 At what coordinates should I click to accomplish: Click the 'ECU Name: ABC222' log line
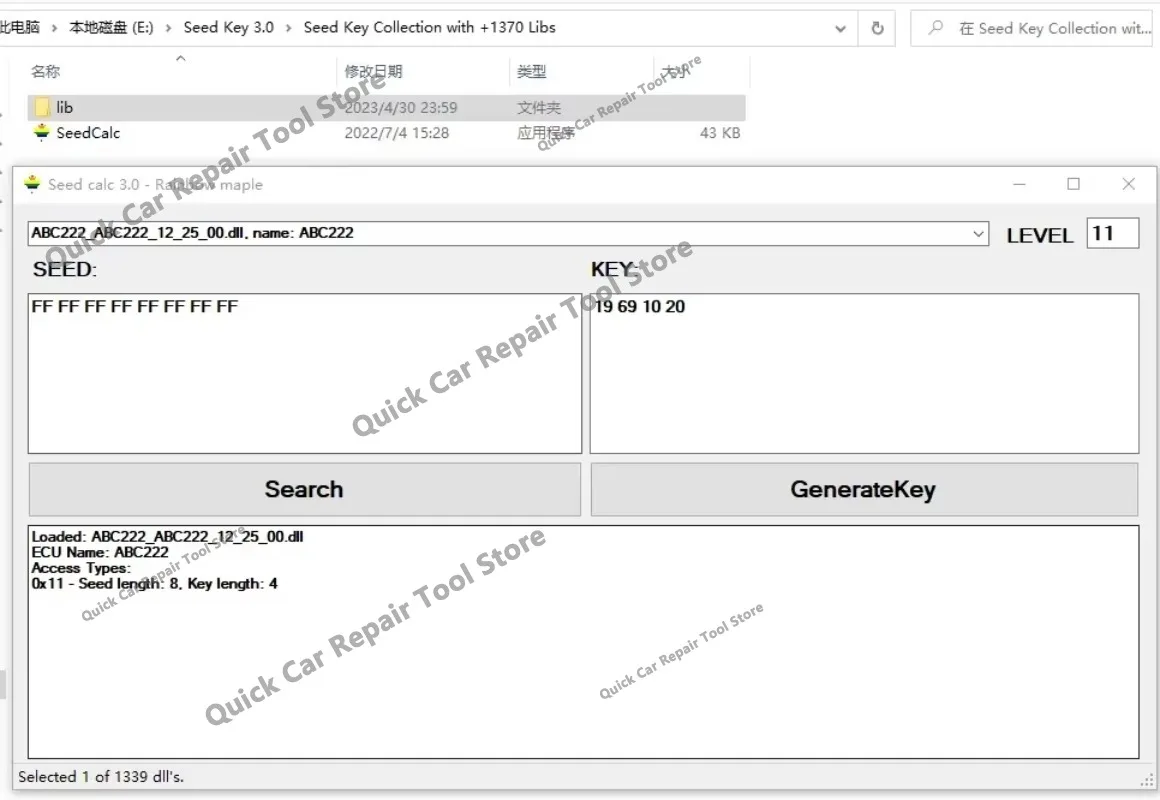pyautogui.click(x=100, y=552)
